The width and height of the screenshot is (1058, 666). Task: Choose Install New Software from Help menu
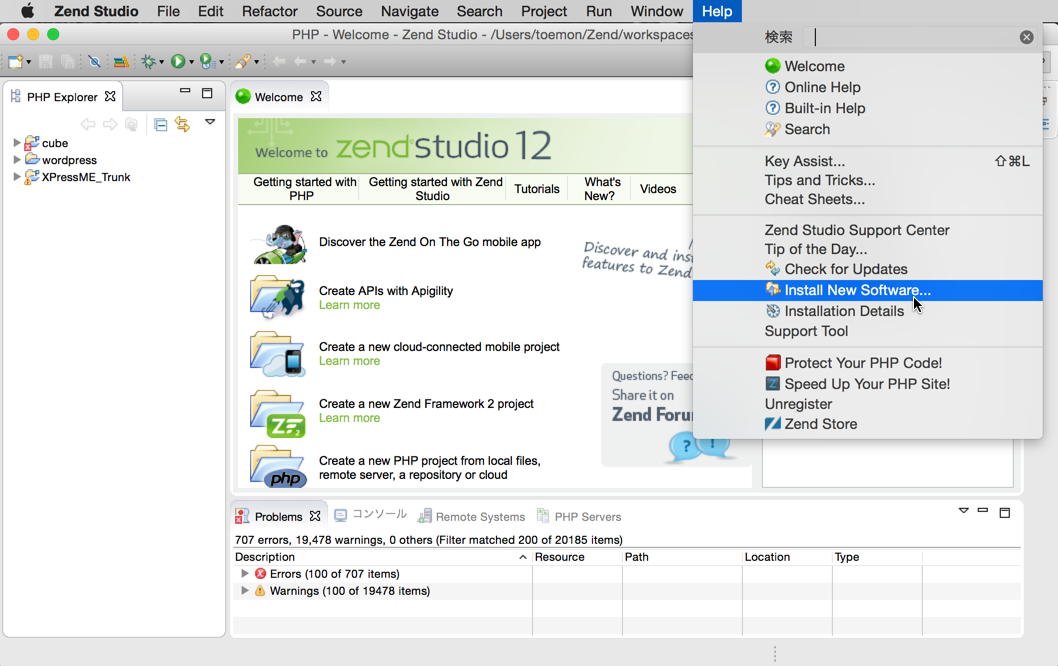[x=868, y=290]
